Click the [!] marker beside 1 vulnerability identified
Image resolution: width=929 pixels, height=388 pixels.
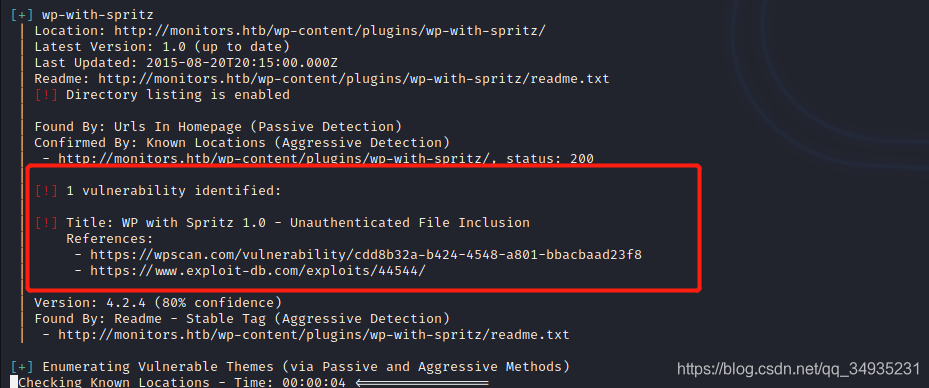46,191
